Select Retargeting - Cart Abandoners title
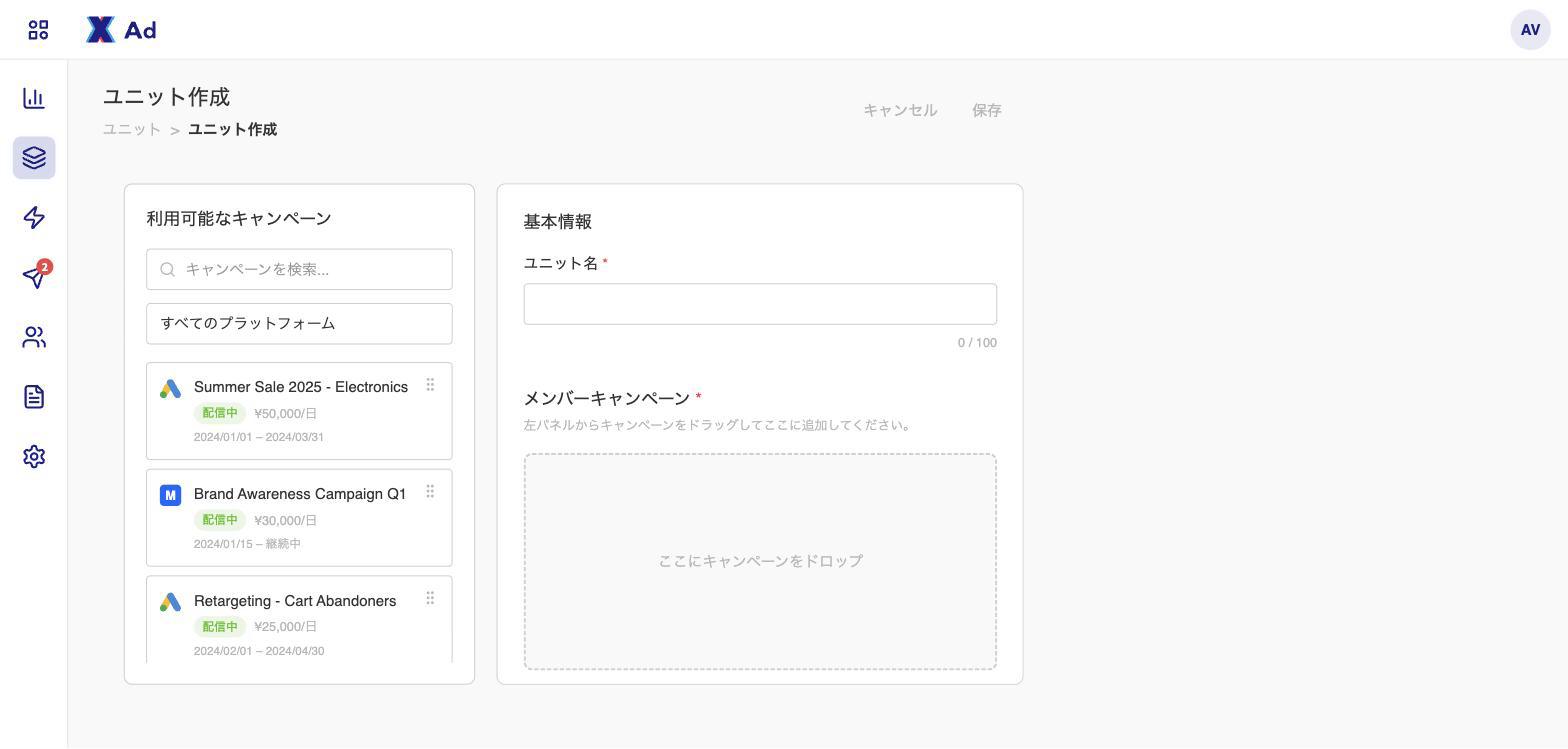Viewport: 1568px width, 749px height. (295, 601)
